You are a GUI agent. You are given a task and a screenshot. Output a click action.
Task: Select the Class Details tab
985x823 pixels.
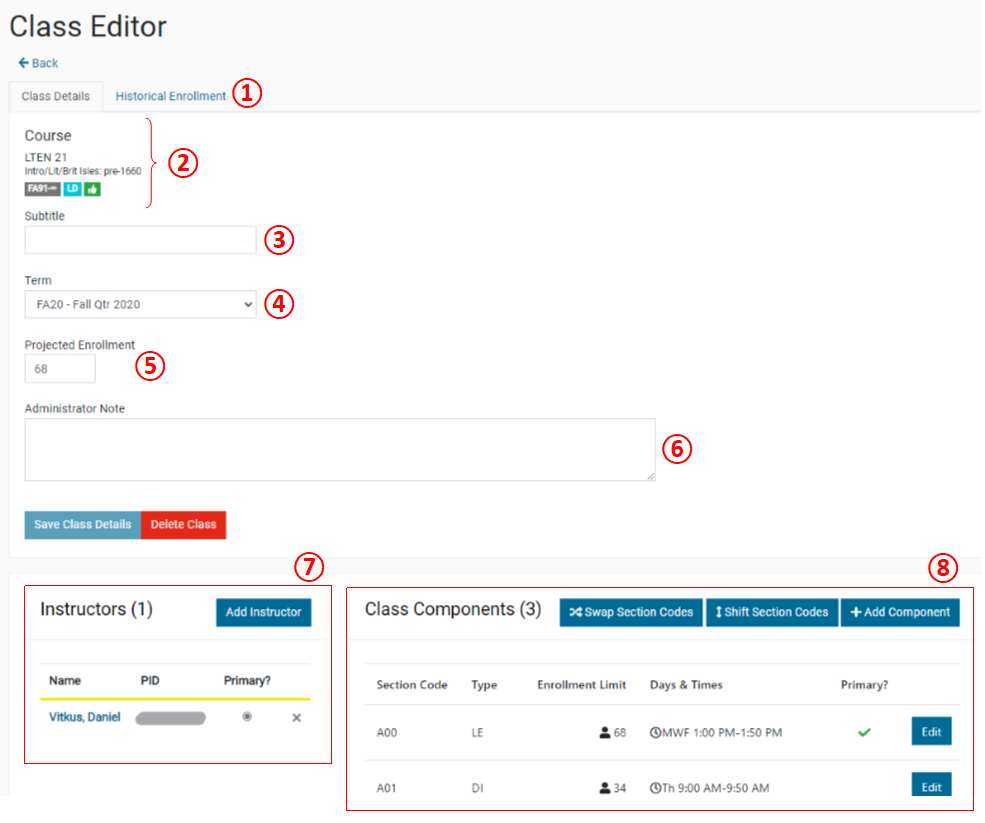(56, 97)
